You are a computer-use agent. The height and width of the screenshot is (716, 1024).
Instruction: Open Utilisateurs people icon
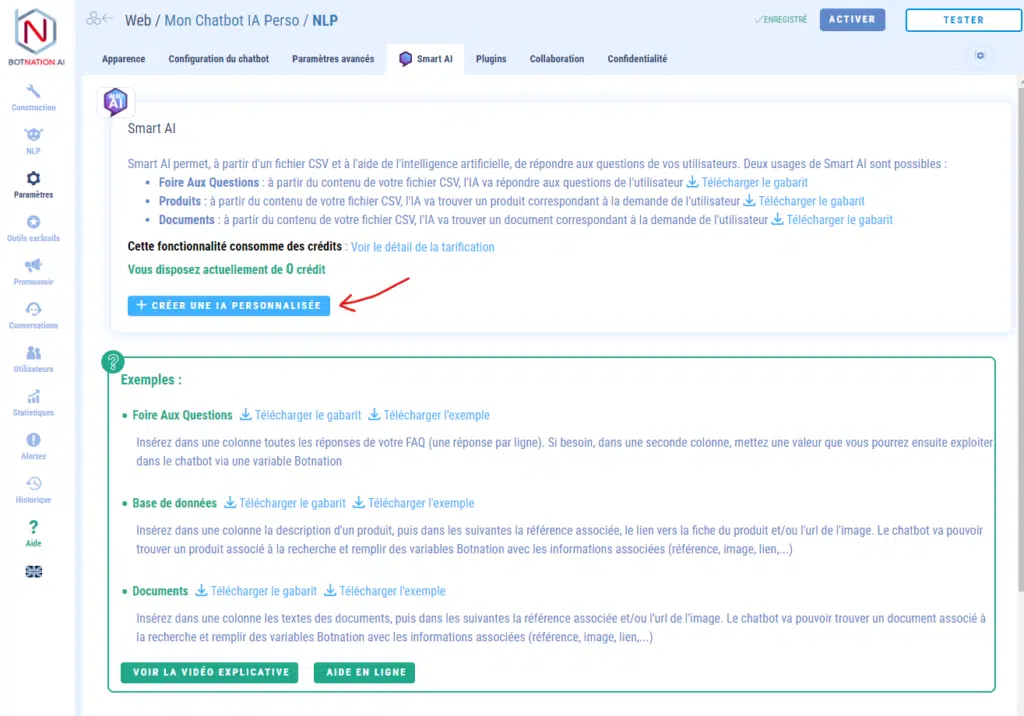pyautogui.click(x=33, y=353)
